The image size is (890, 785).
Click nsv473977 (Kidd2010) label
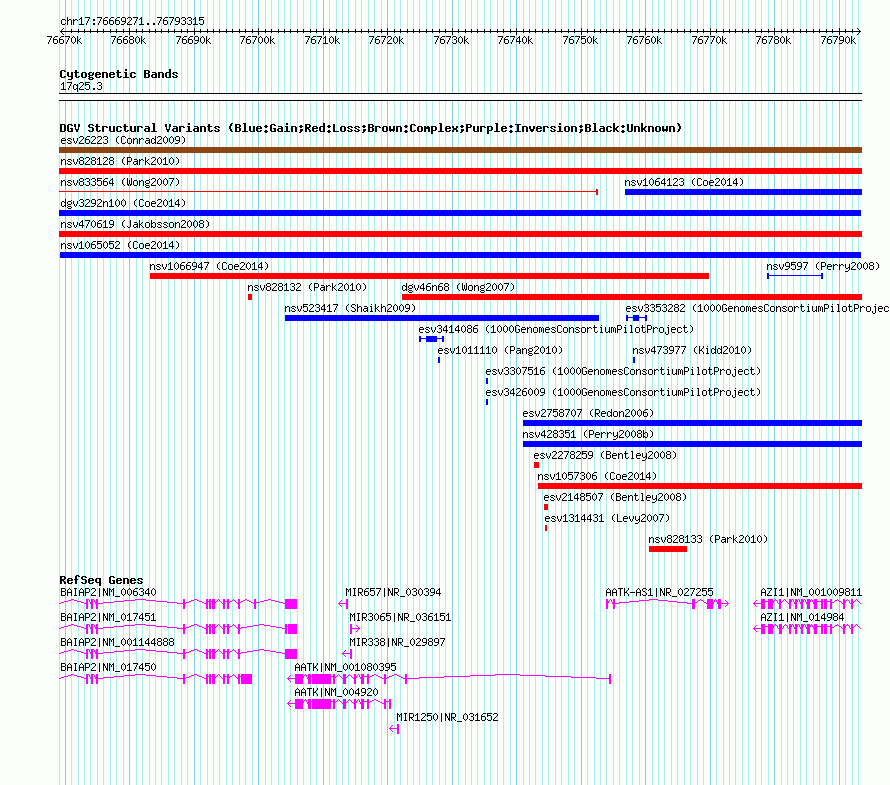point(692,350)
